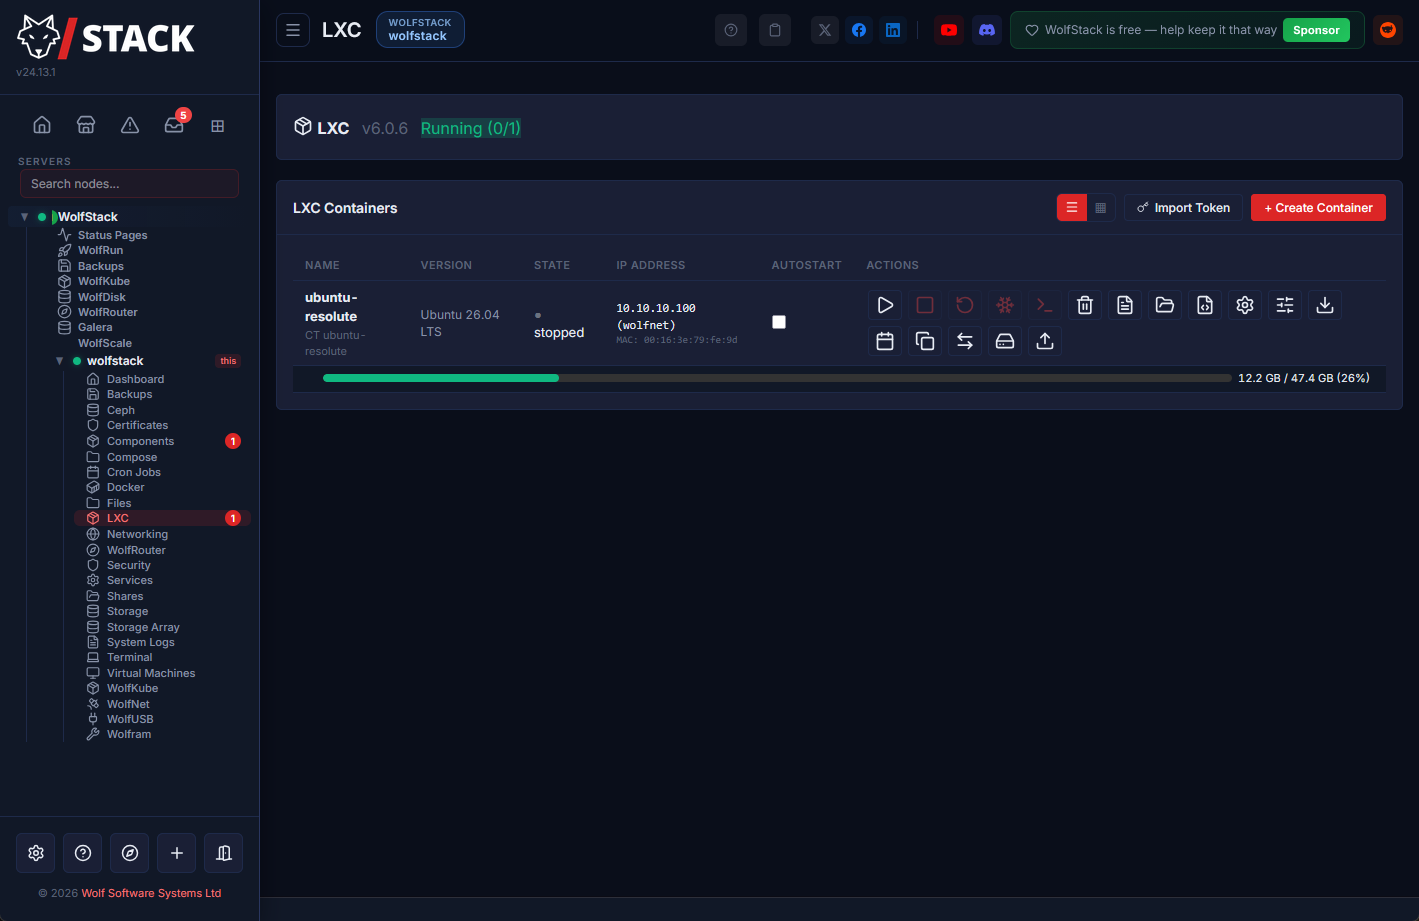Viewport: 1419px width, 921px height.
Task: Click the 10.10.10.100 IP address cell
Action: coord(656,308)
